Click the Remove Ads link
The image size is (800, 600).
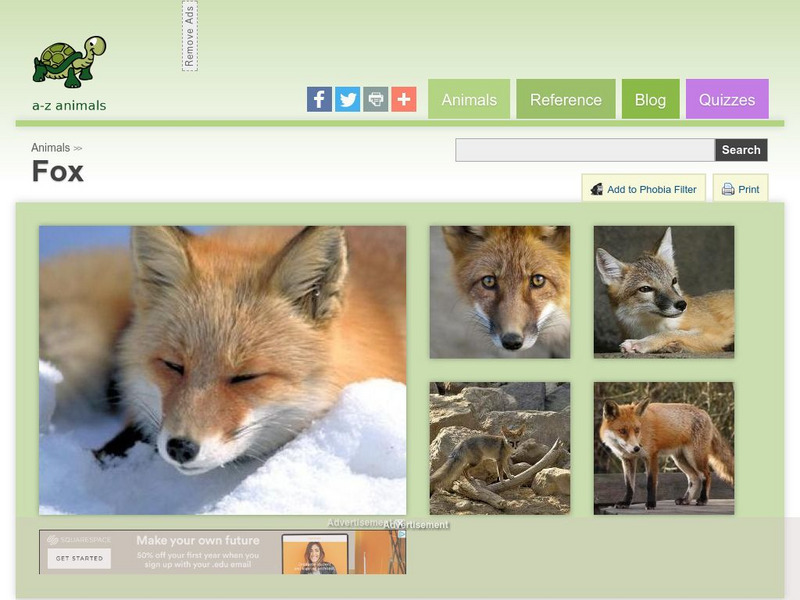point(192,38)
